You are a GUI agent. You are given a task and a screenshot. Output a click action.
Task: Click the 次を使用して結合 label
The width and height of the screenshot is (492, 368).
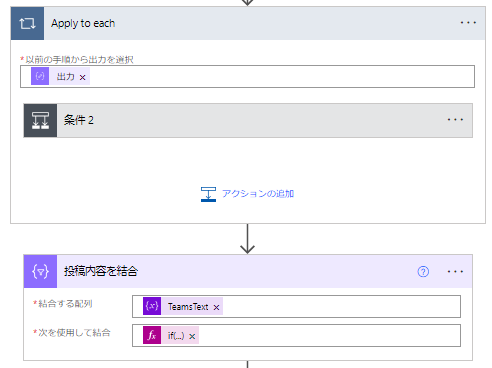(x=74, y=333)
